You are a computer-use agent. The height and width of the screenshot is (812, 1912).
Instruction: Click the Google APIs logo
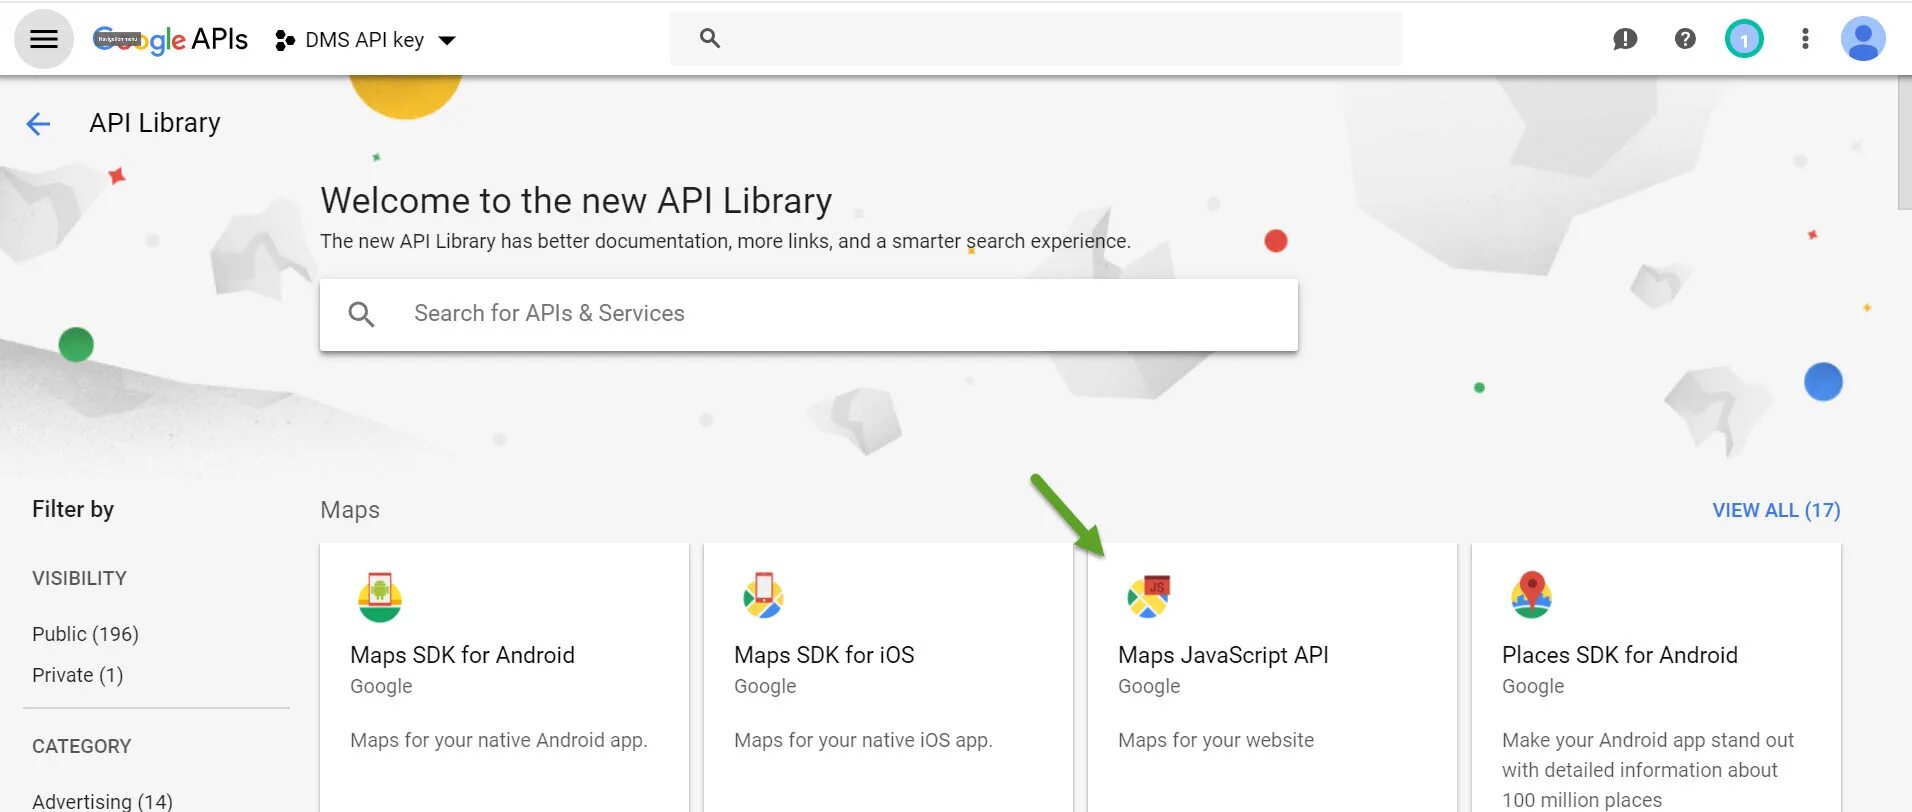pyautogui.click(x=170, y=39)
